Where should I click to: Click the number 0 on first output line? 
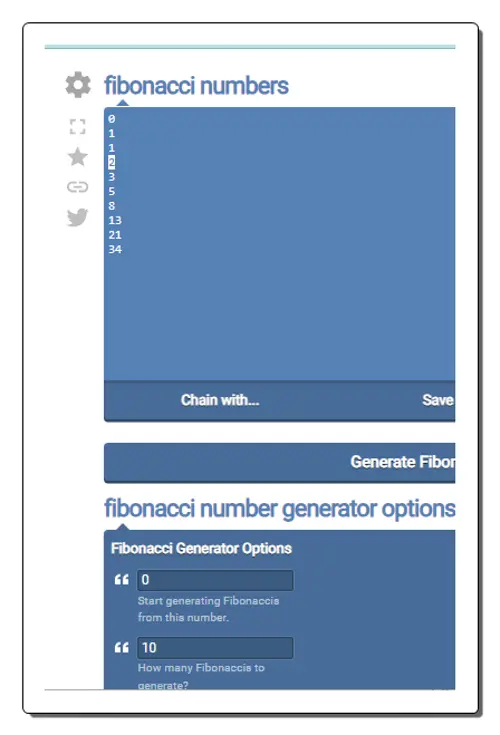pyautogui.click(x=112, y=119)
